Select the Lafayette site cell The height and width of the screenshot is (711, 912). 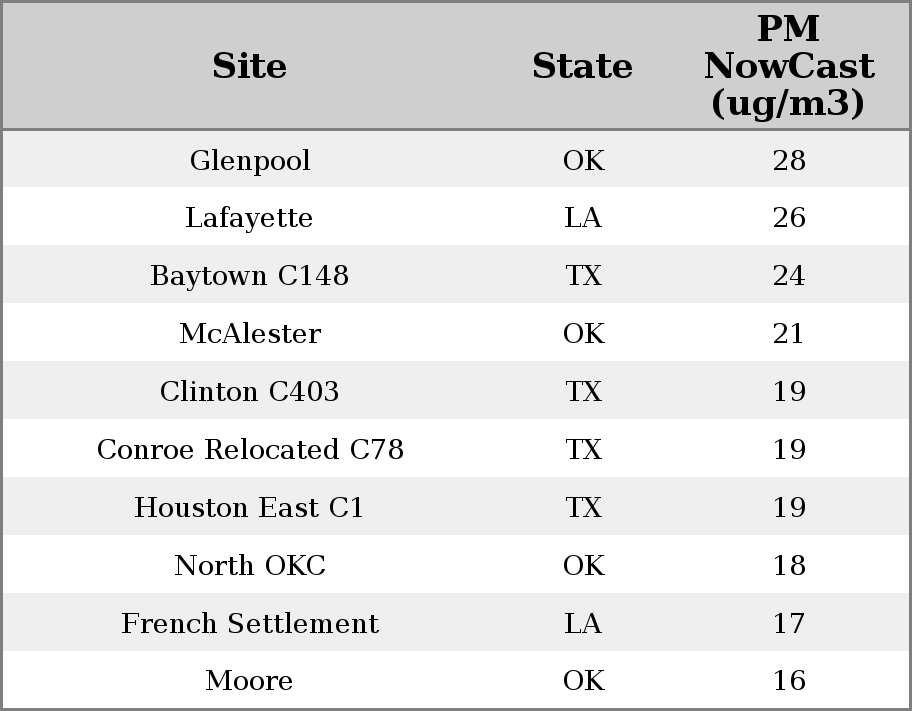(249, 218)
